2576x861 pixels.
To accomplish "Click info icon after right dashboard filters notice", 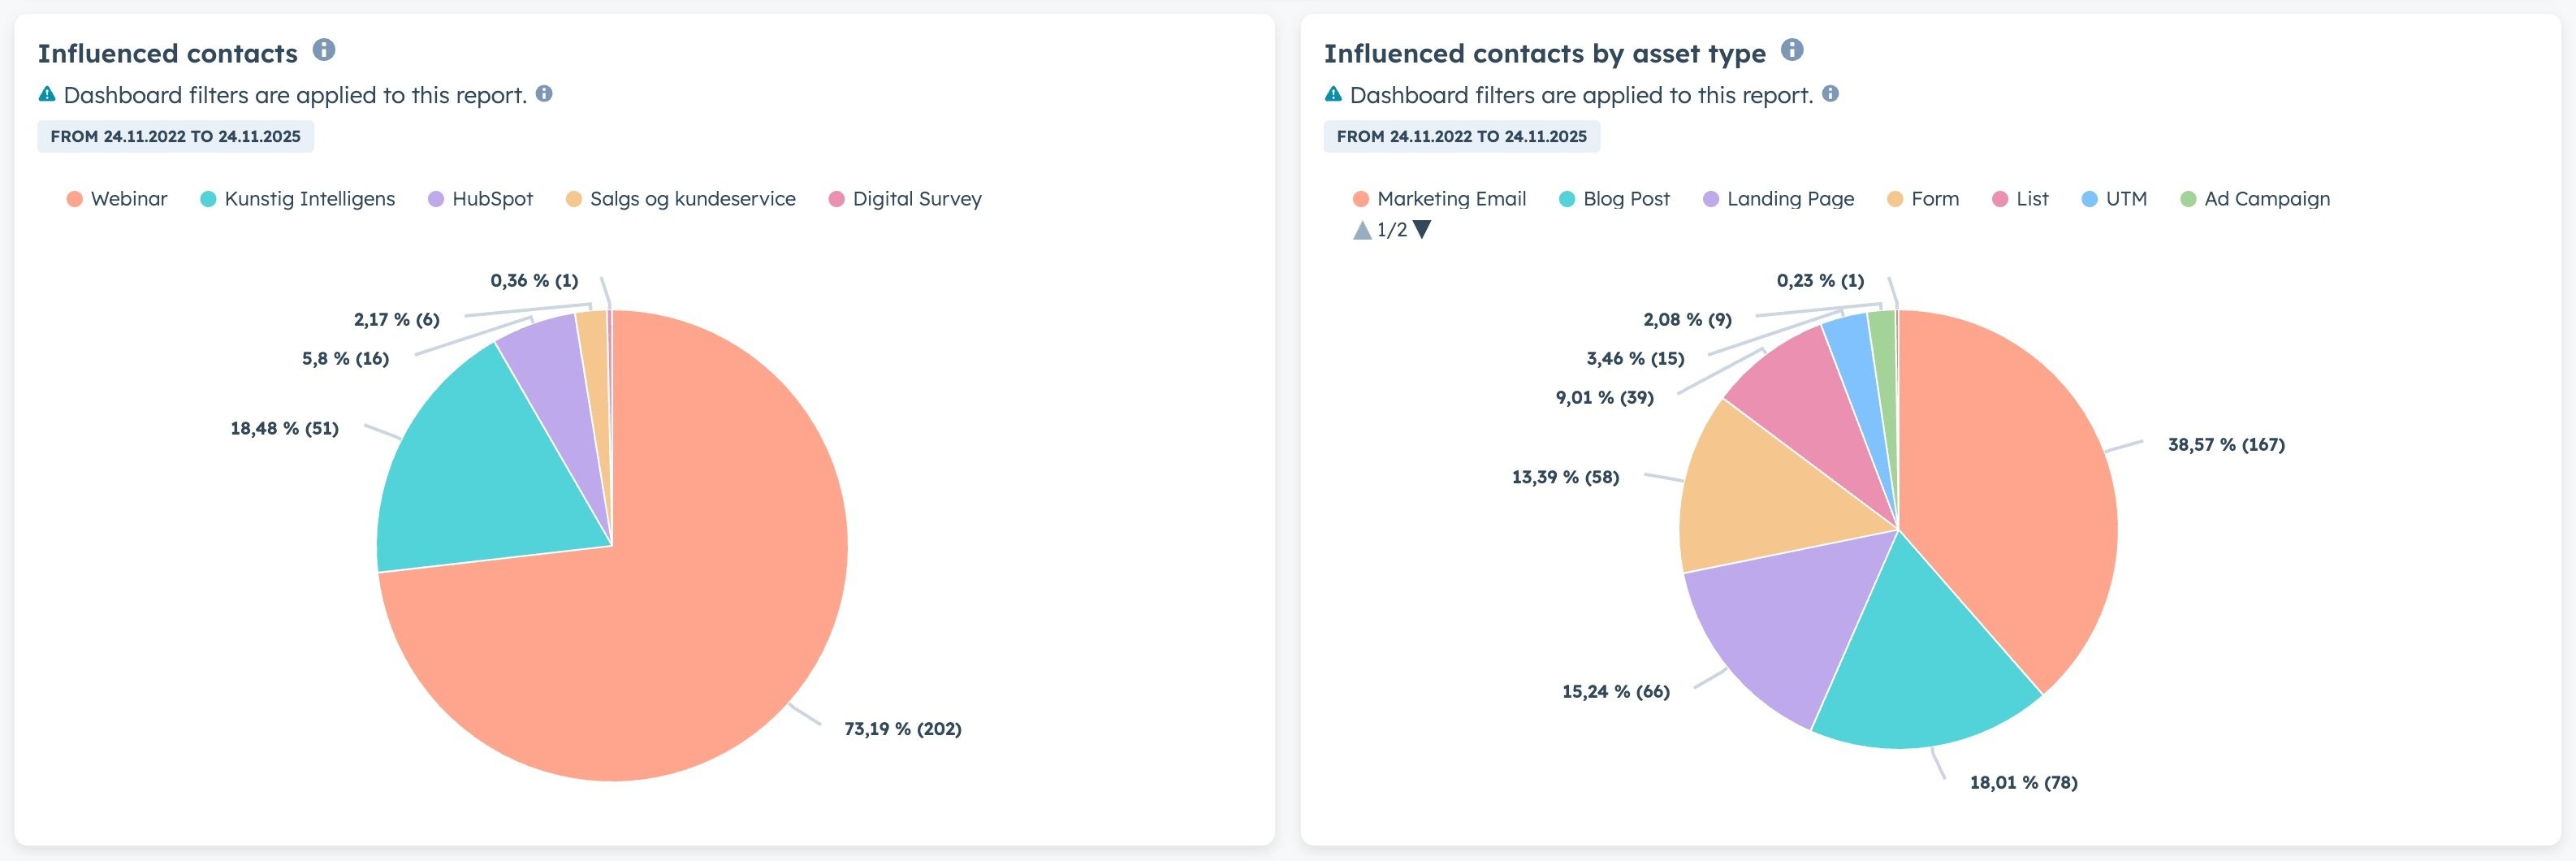I will point(1830,94).
